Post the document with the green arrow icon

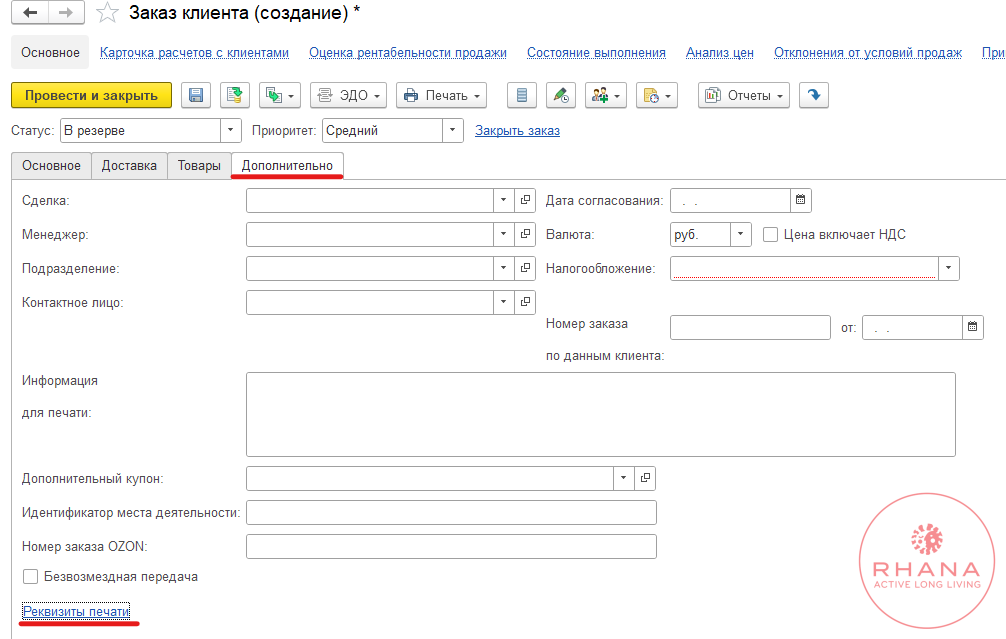(x=235, y=96)
